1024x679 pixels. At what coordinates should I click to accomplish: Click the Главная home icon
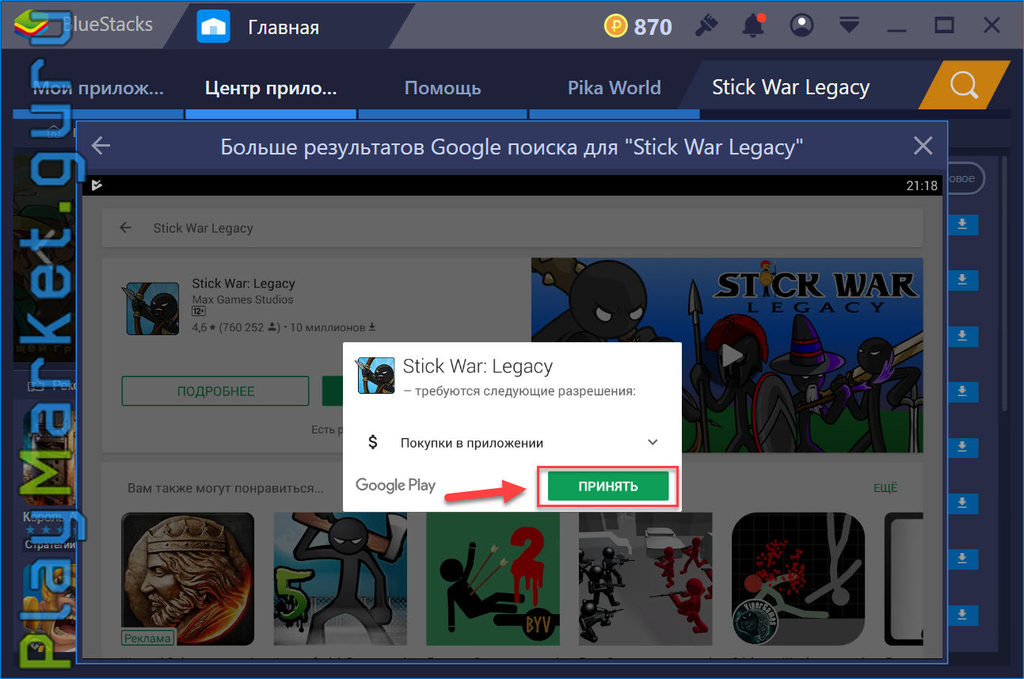[x=213, y=27]
